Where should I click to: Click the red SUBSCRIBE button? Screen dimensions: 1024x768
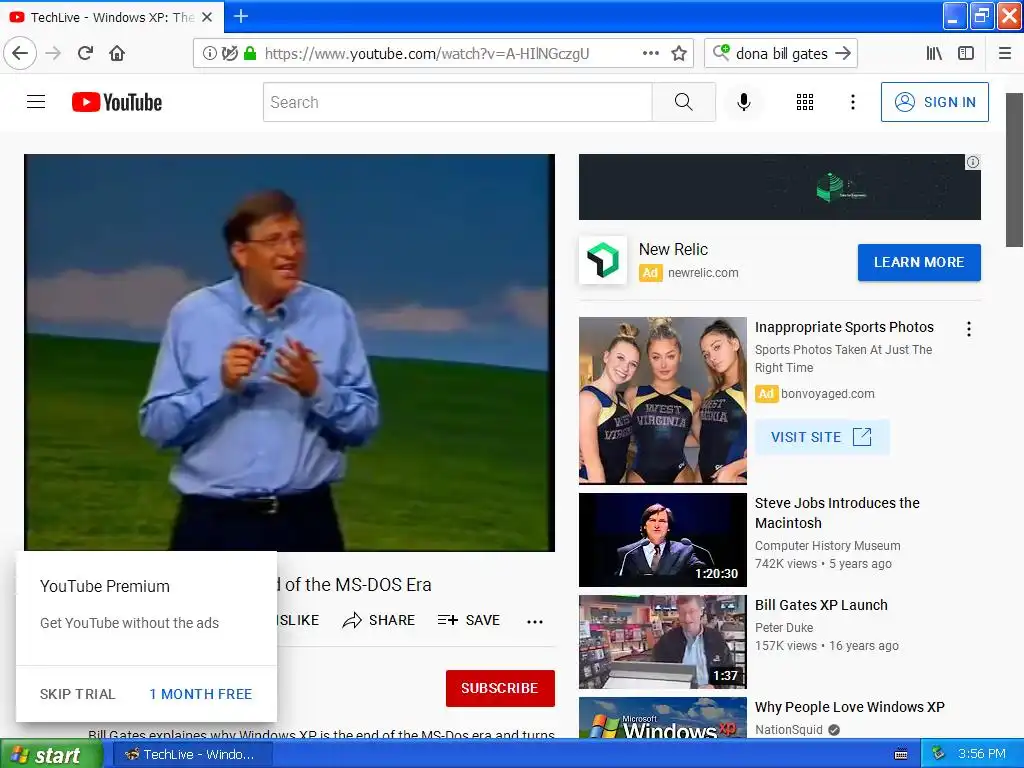click(x=500, y=688)
